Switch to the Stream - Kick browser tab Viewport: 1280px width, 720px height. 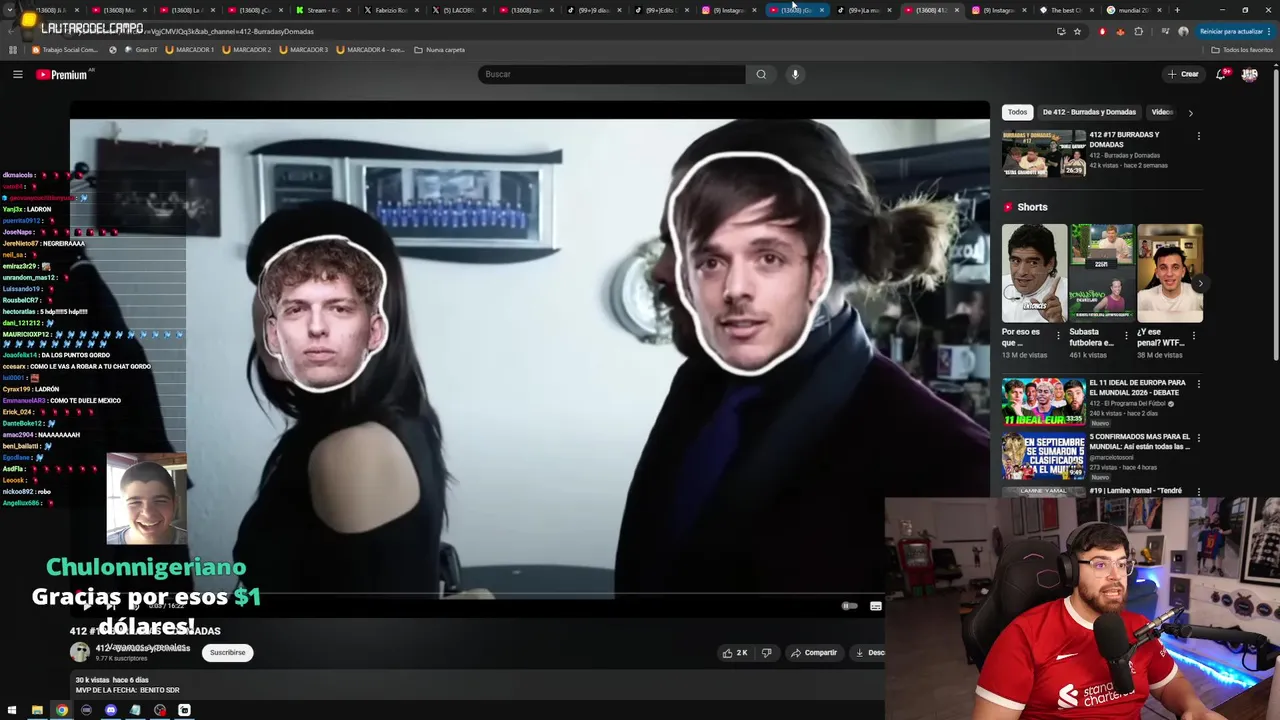coord(322,10)
